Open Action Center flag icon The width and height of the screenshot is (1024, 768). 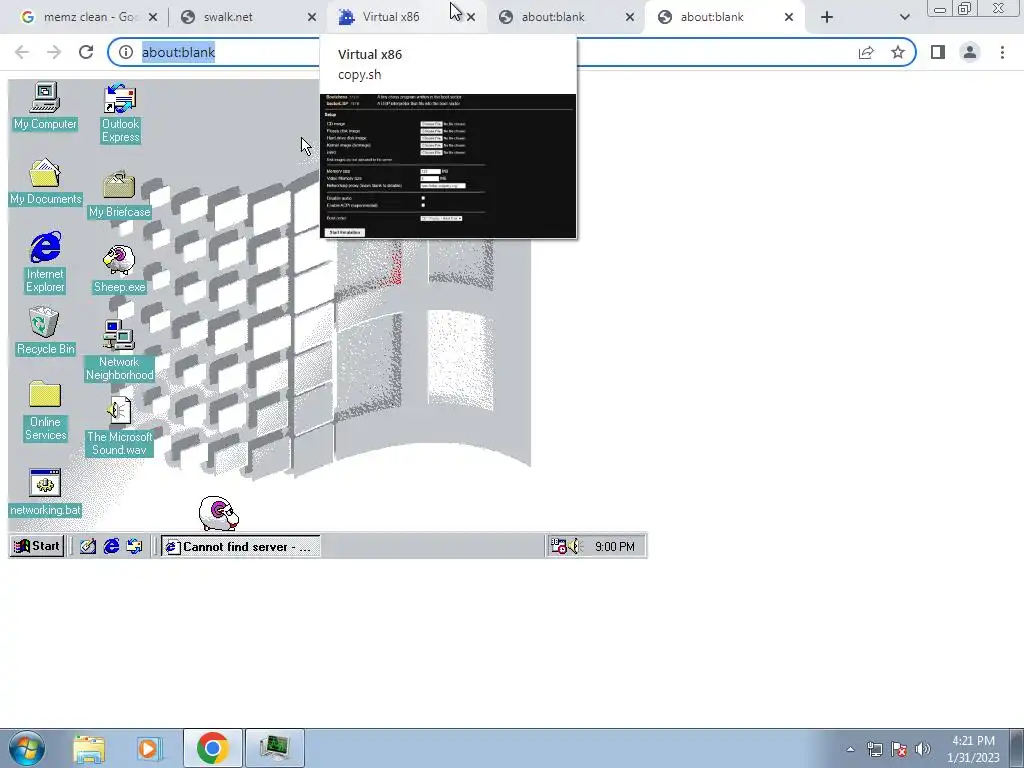click(899, 749)
